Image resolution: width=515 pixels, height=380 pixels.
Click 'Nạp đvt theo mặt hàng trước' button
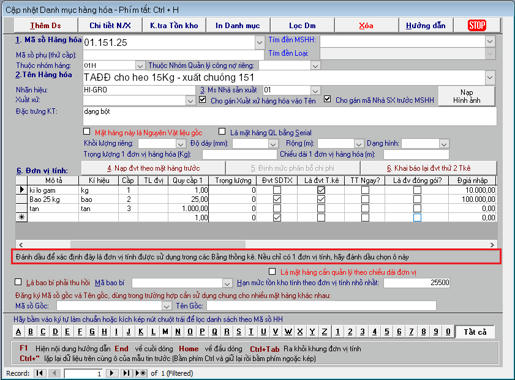[153, 168]
